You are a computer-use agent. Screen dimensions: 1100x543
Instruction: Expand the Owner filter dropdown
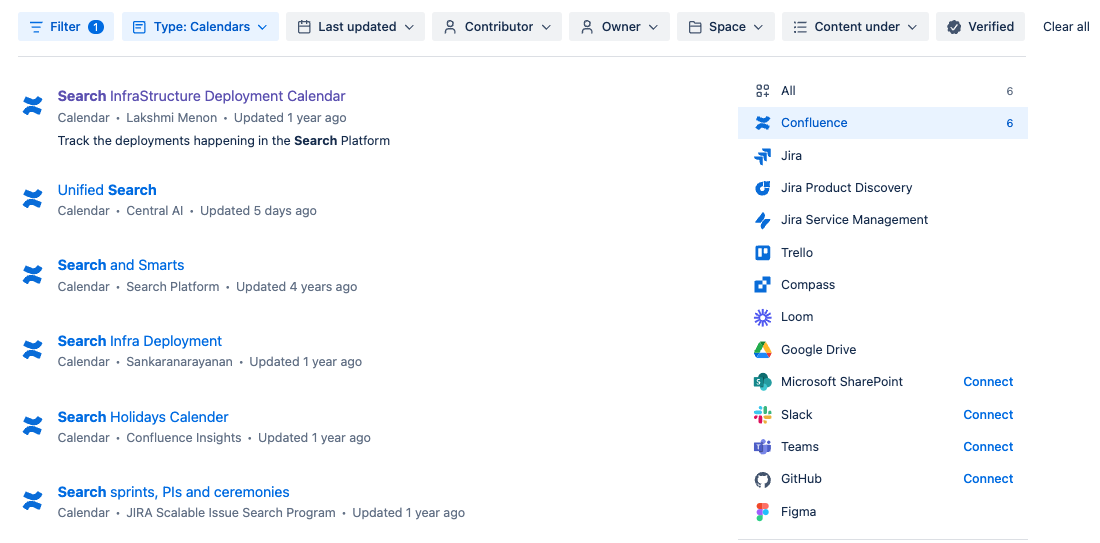tap(619, 27)
